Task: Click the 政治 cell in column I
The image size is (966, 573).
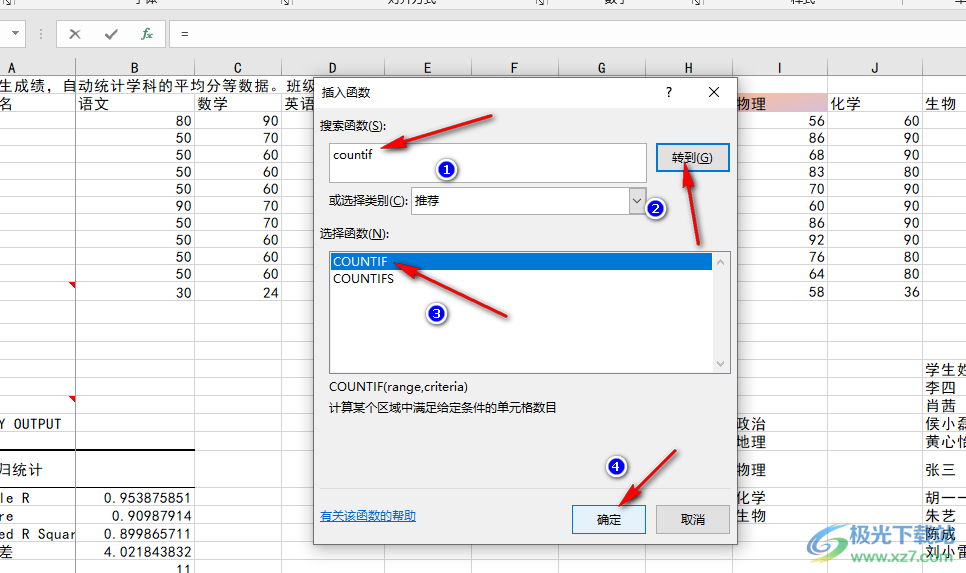Action: (x=781, y=423)
